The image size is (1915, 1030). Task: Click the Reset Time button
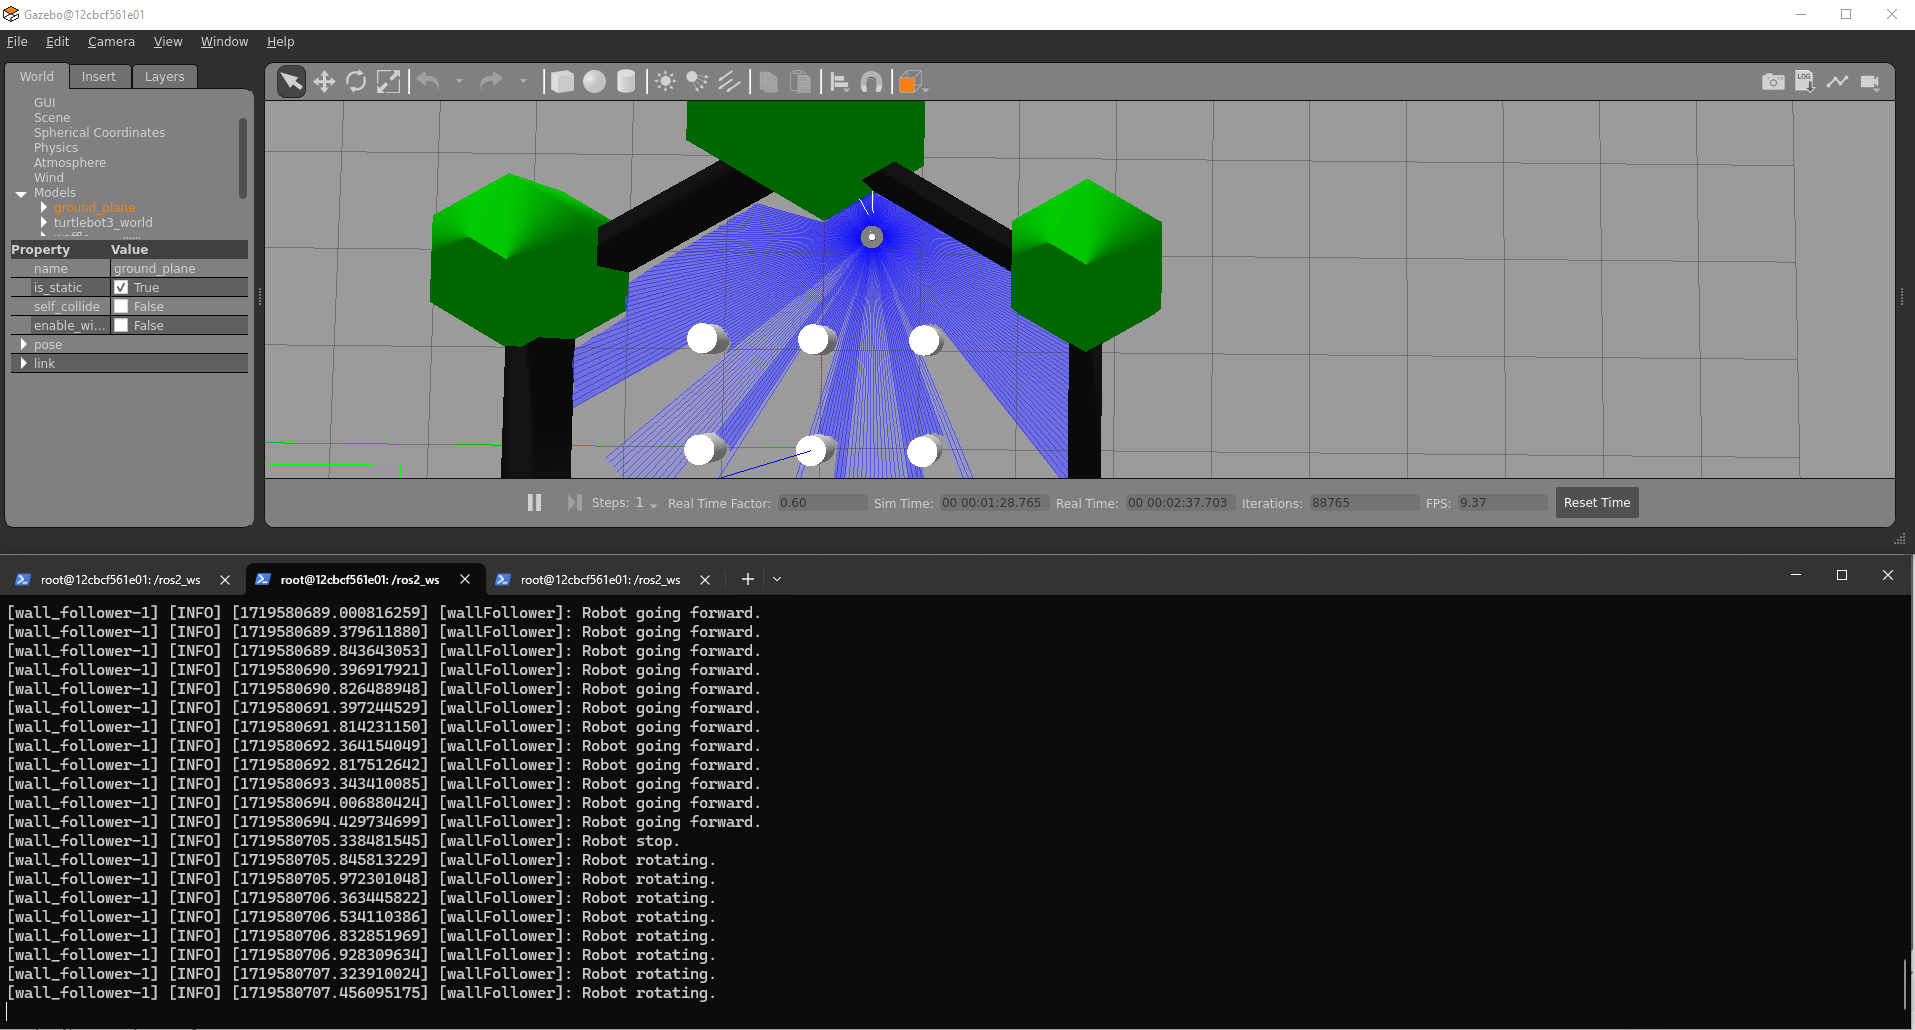(1597, 503)
